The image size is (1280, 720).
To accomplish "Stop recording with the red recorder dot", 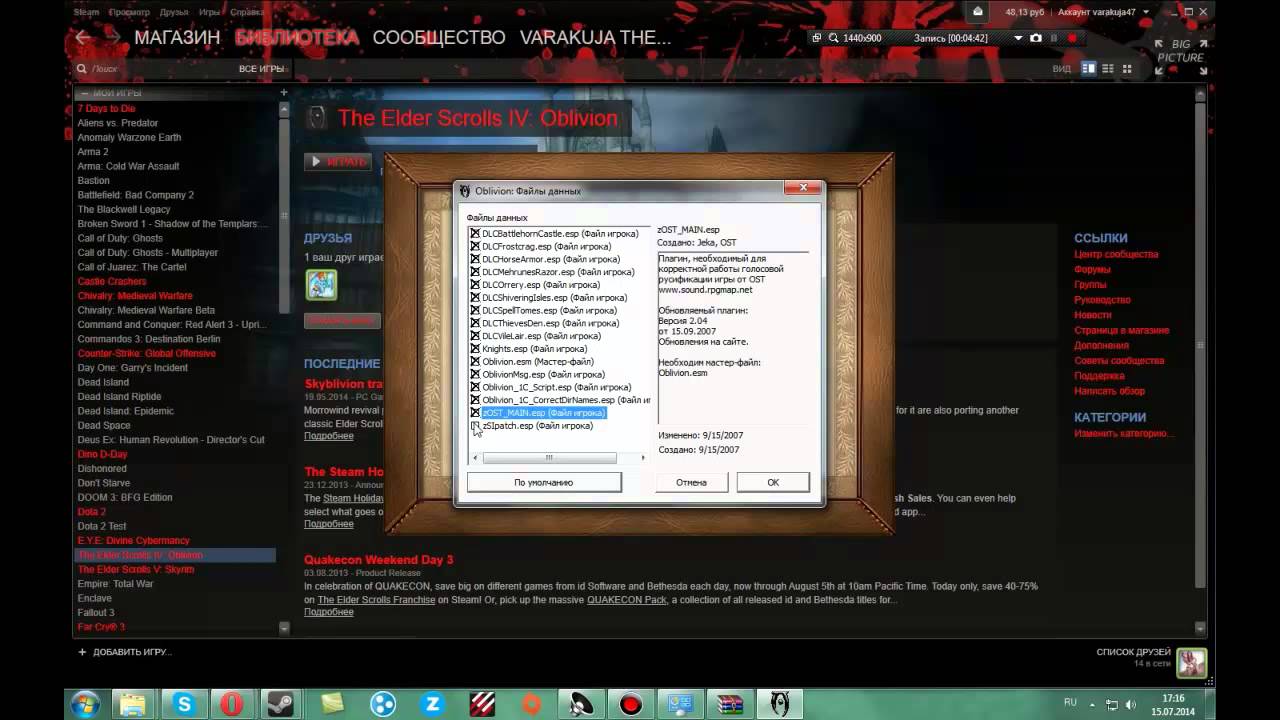I will 1072,38.
